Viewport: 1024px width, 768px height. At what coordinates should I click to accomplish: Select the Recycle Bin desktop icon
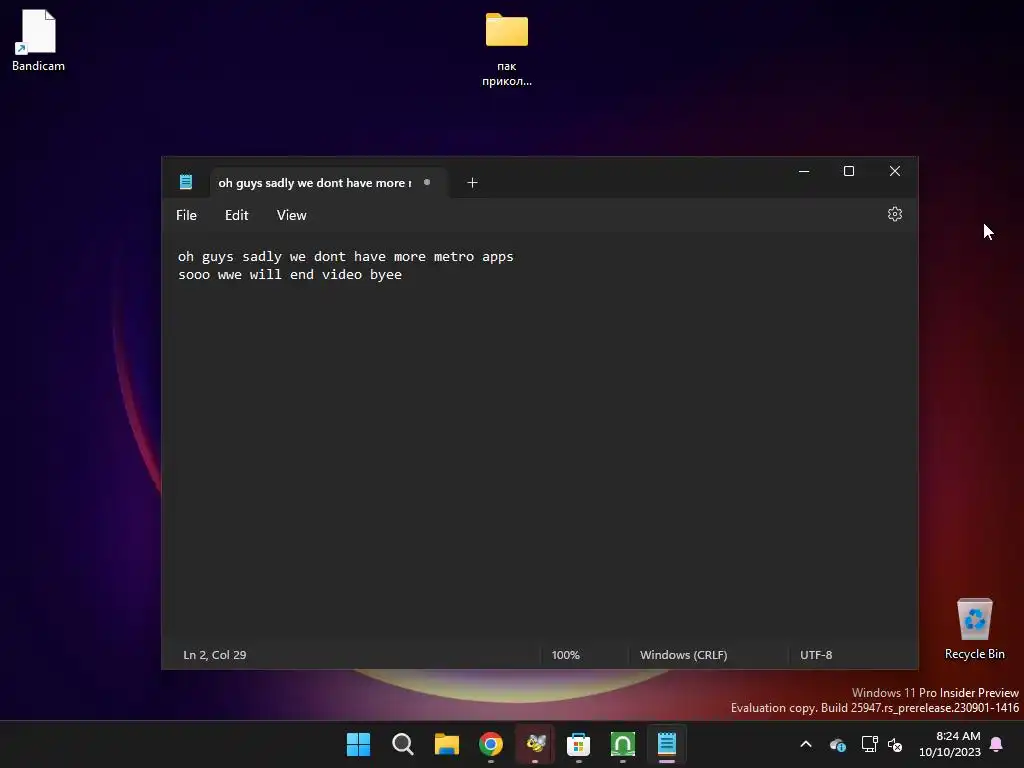click(x=974, y=628)
